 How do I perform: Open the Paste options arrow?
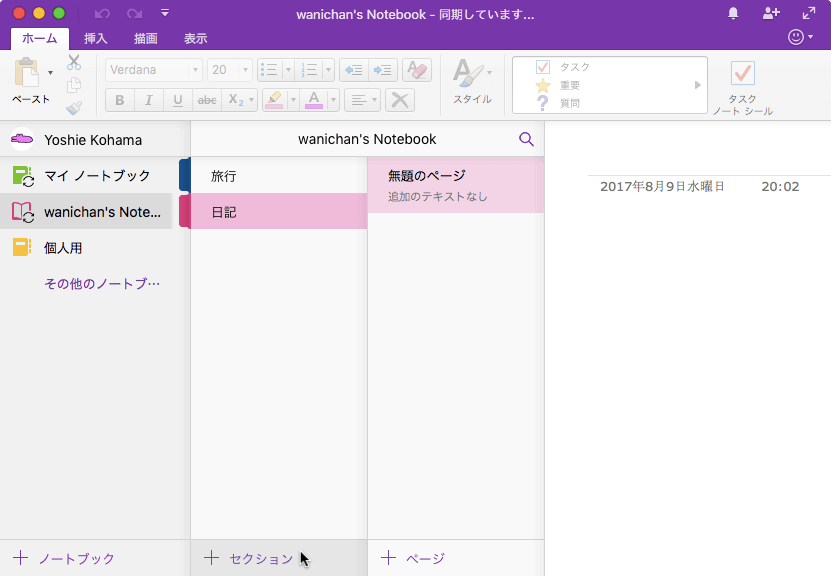click(50, 73)
